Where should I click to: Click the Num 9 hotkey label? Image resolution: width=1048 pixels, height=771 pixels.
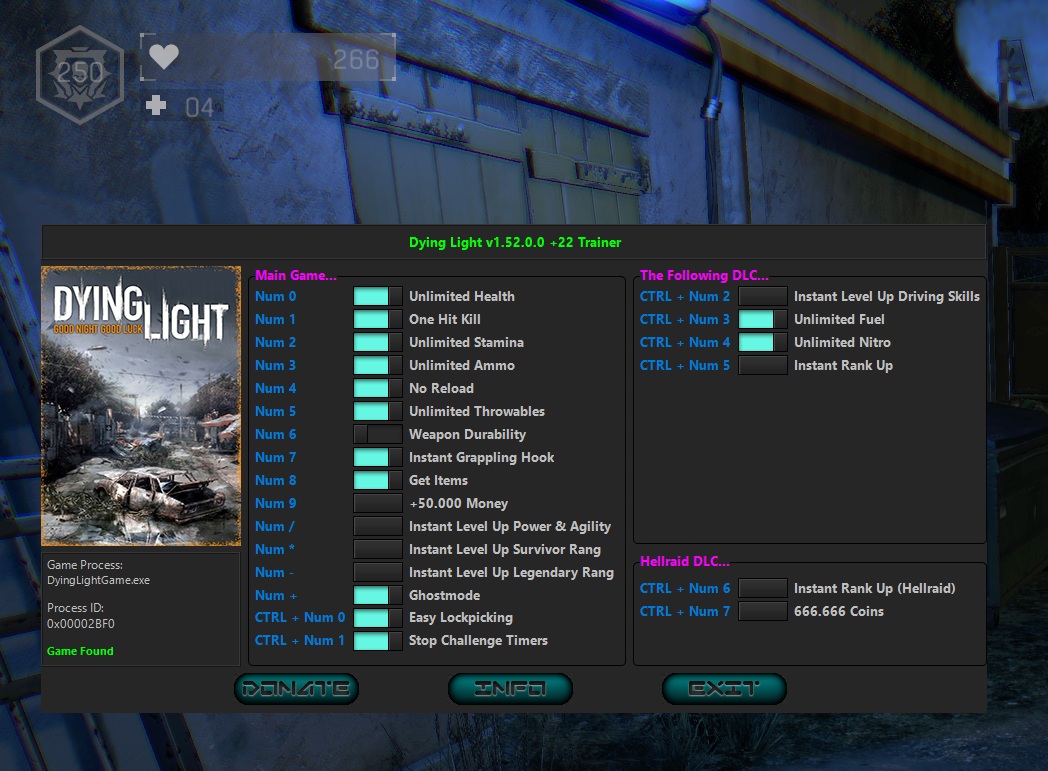pyautogui.click(x=275, y=503)
